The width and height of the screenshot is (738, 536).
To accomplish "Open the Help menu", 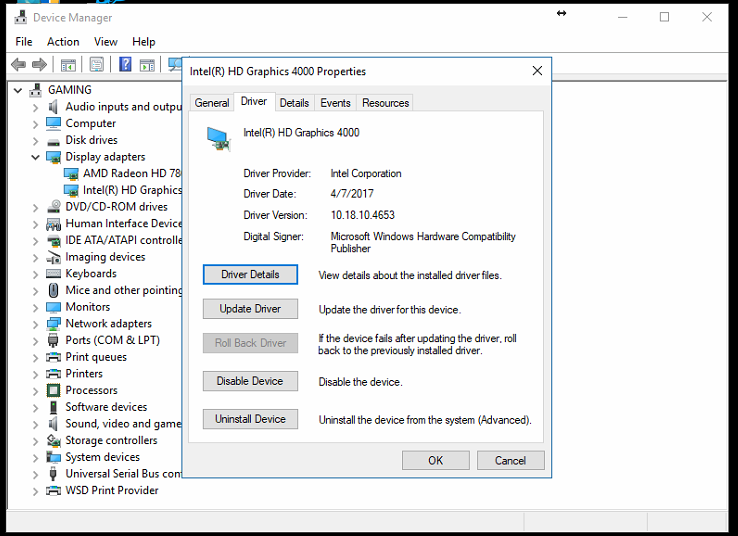I will pyautogui.click(x=144, y=42).
